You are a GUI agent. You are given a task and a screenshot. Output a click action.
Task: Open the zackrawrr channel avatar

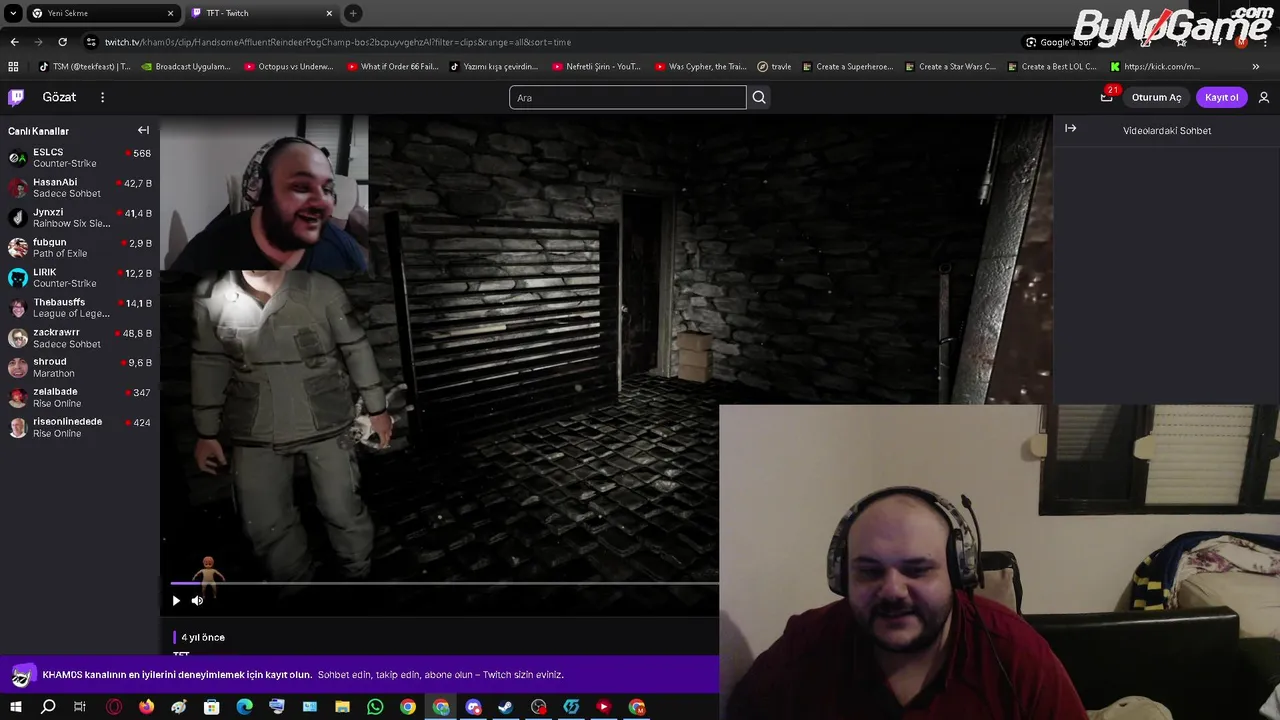click(17, 338)
